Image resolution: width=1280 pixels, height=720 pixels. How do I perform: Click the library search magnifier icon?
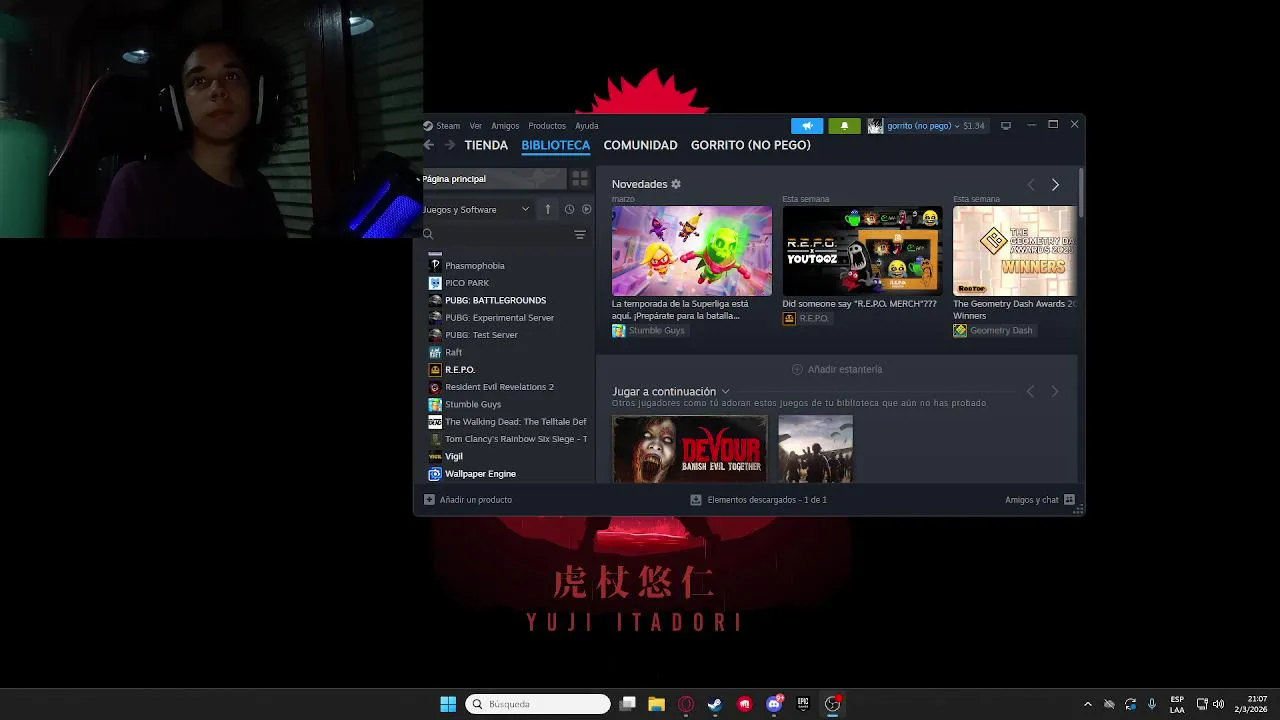pos(428,234)
